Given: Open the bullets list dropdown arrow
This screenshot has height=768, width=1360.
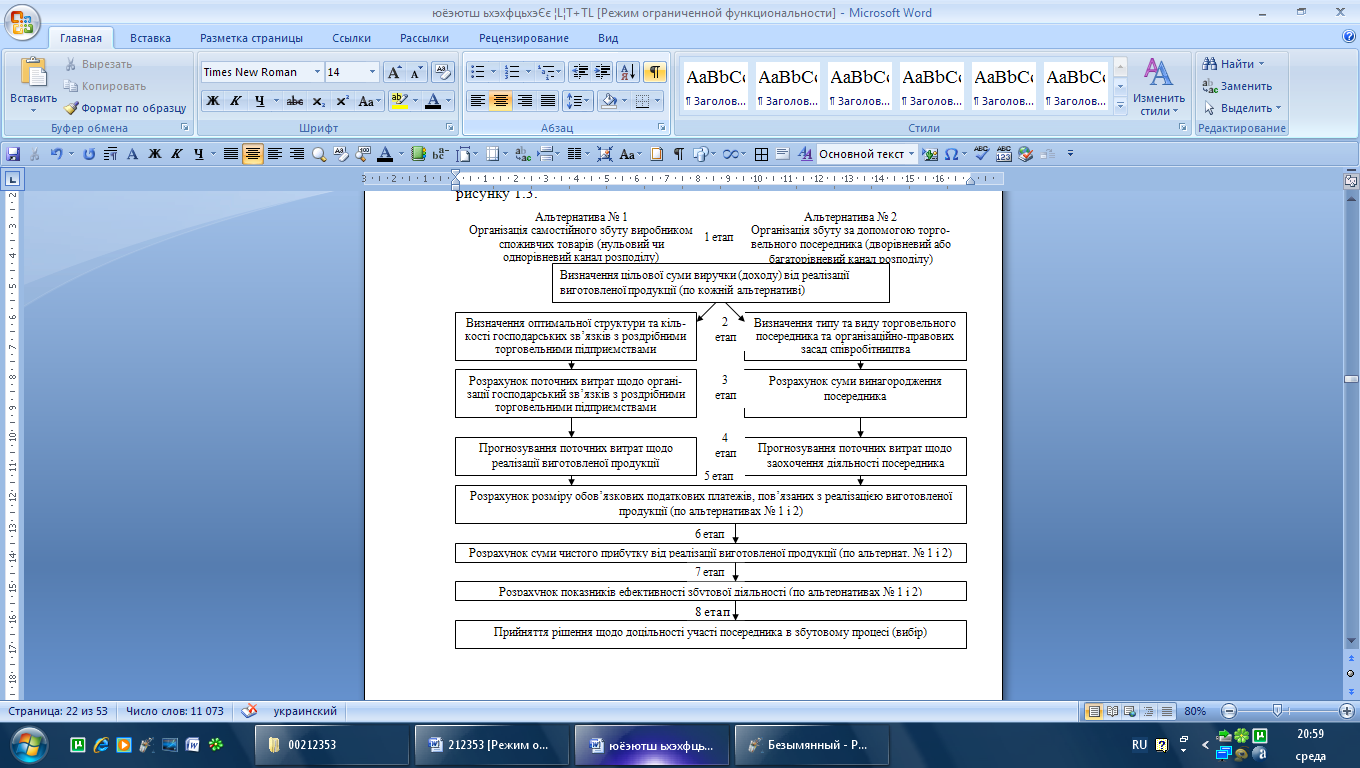Looking at the screenshot, I should click(x=493, y=72).
